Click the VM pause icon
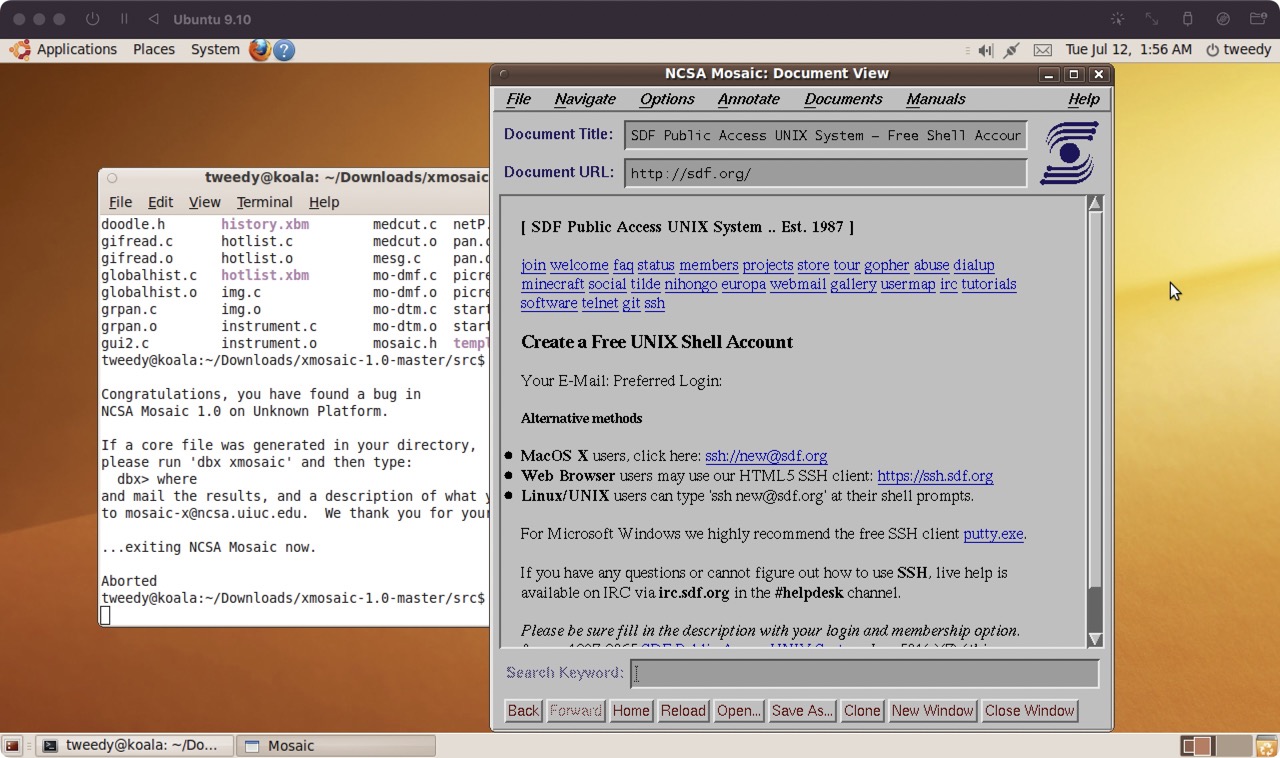The image size is (1280, 758). (125, 19)
